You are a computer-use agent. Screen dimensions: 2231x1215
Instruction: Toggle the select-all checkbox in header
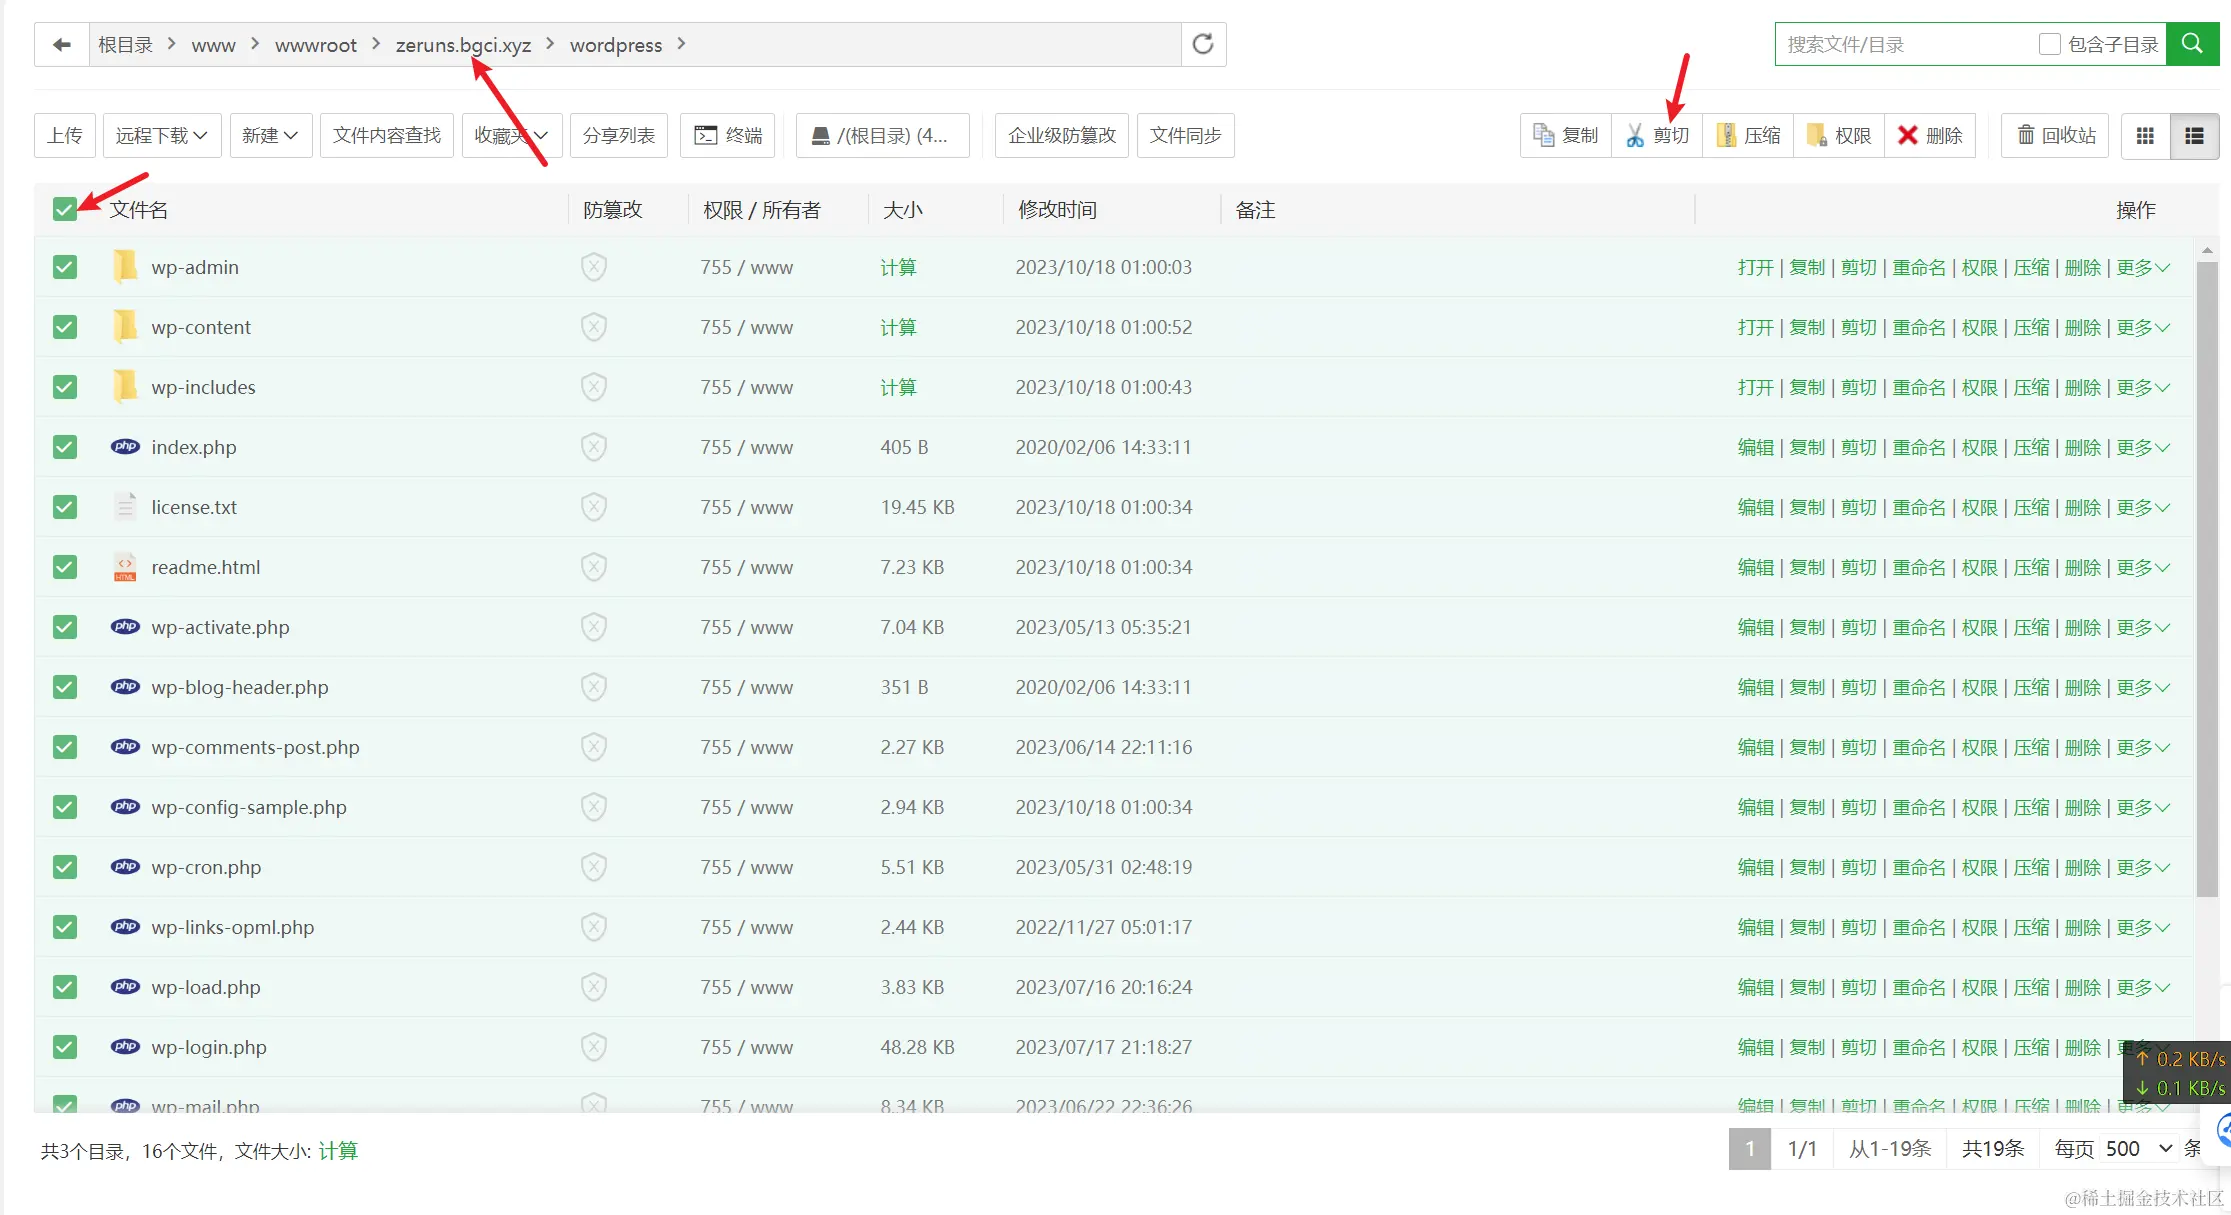(x=65, y=209)
